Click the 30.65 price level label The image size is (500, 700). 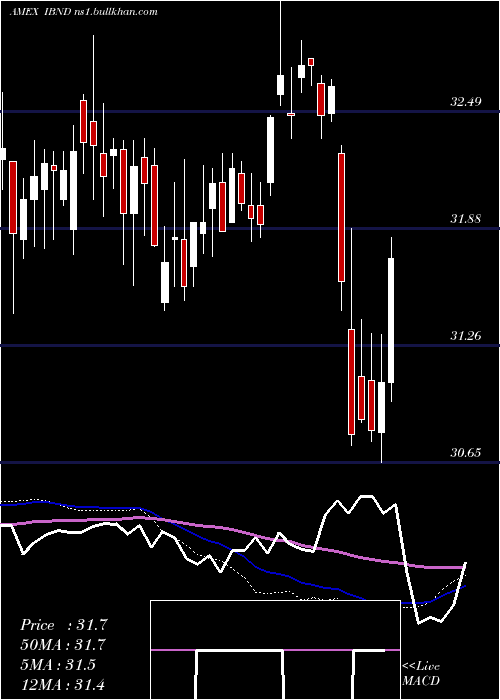tap(466, 453)
